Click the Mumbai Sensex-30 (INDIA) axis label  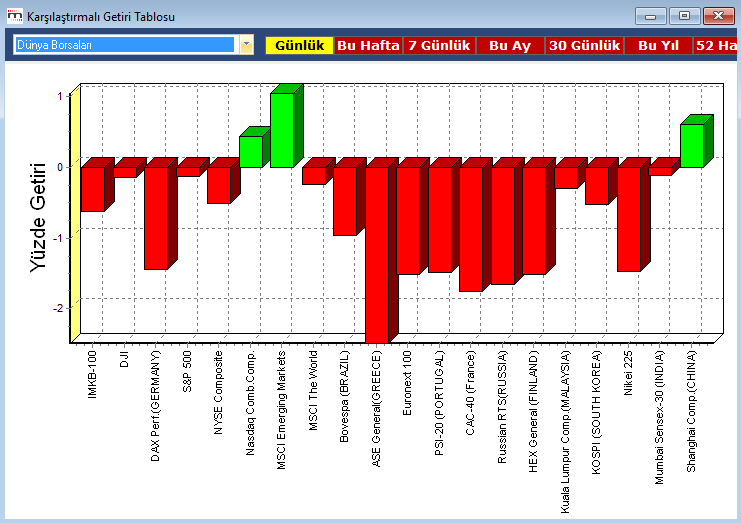click(x=659, y=417)
